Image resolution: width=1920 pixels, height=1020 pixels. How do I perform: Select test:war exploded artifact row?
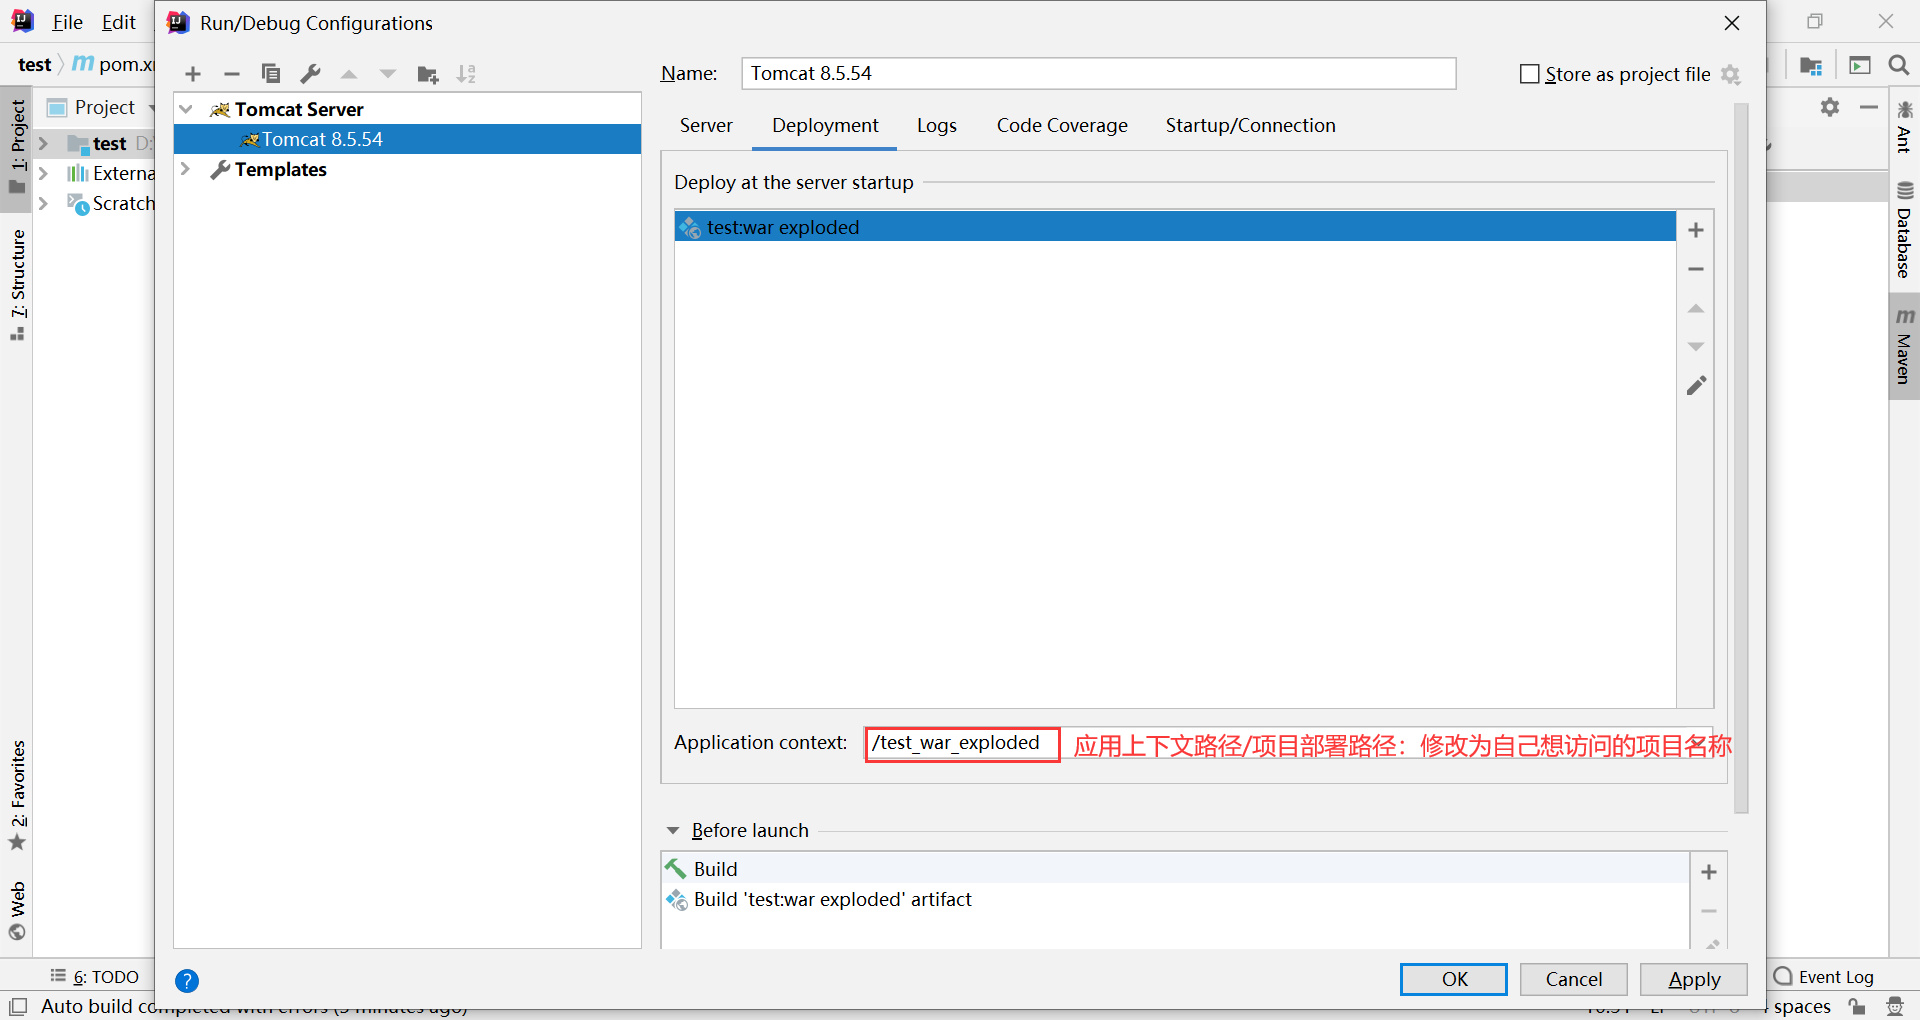[1175, 227]
